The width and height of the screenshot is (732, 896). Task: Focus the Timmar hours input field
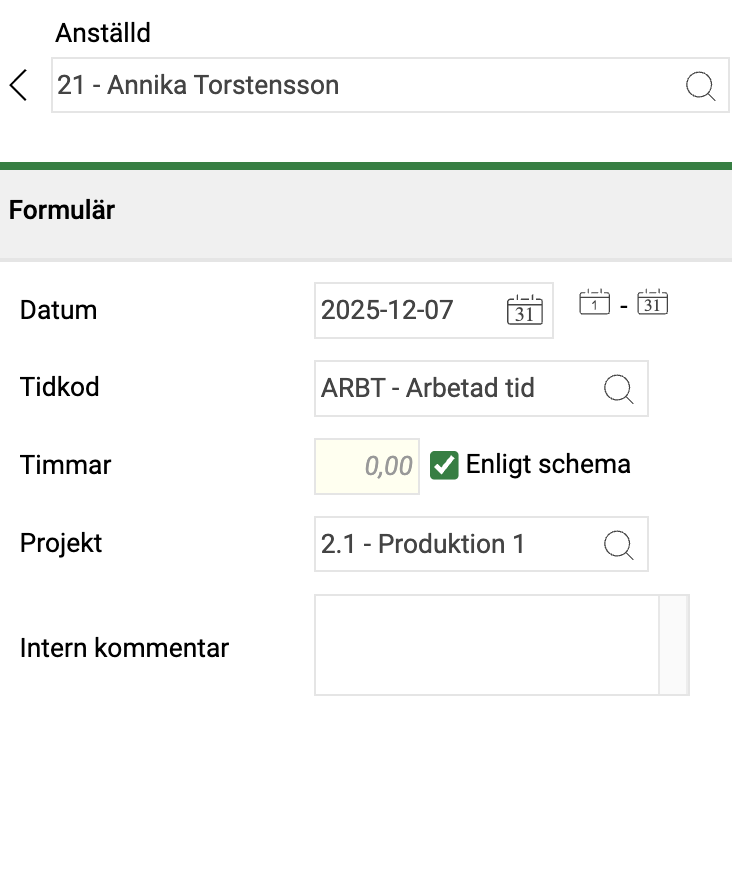tap(367, 466)
